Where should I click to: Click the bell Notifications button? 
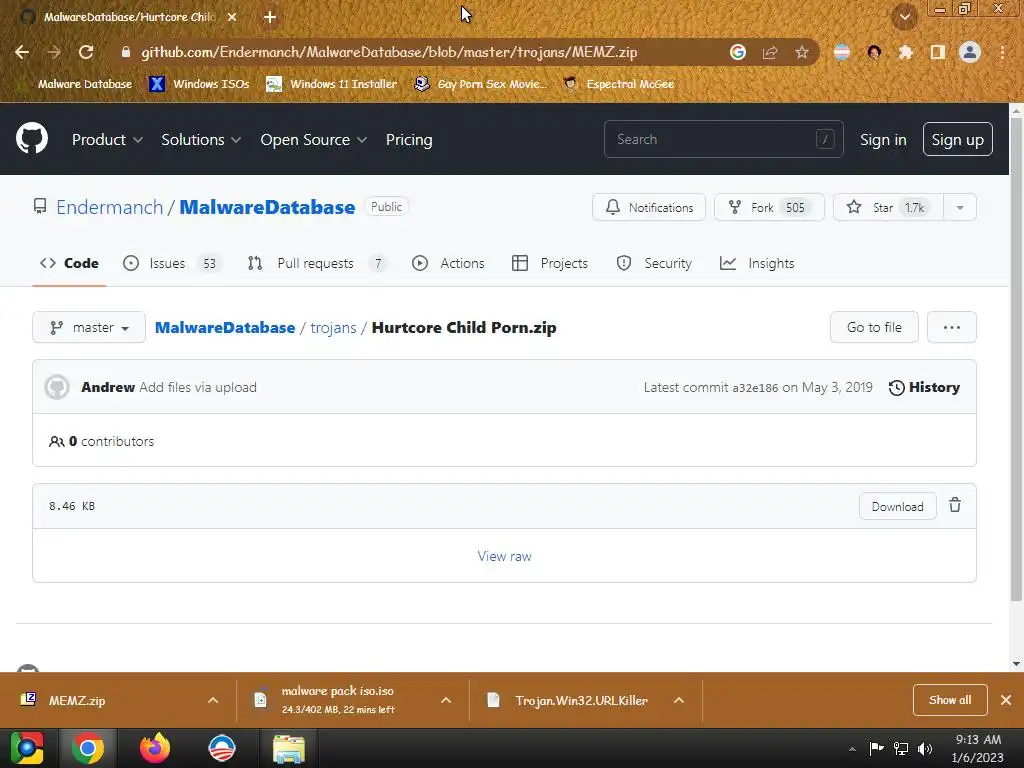point(649,207)
